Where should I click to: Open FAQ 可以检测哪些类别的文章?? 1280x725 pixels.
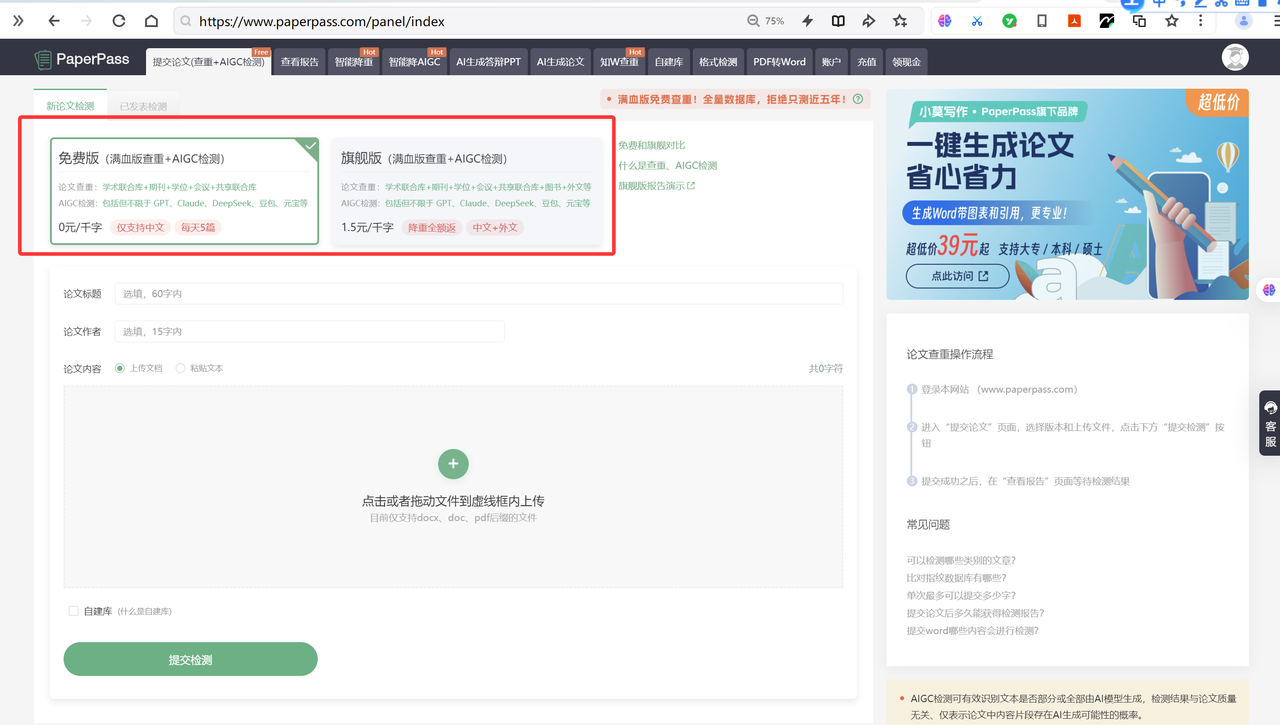(x=961, y=560)
